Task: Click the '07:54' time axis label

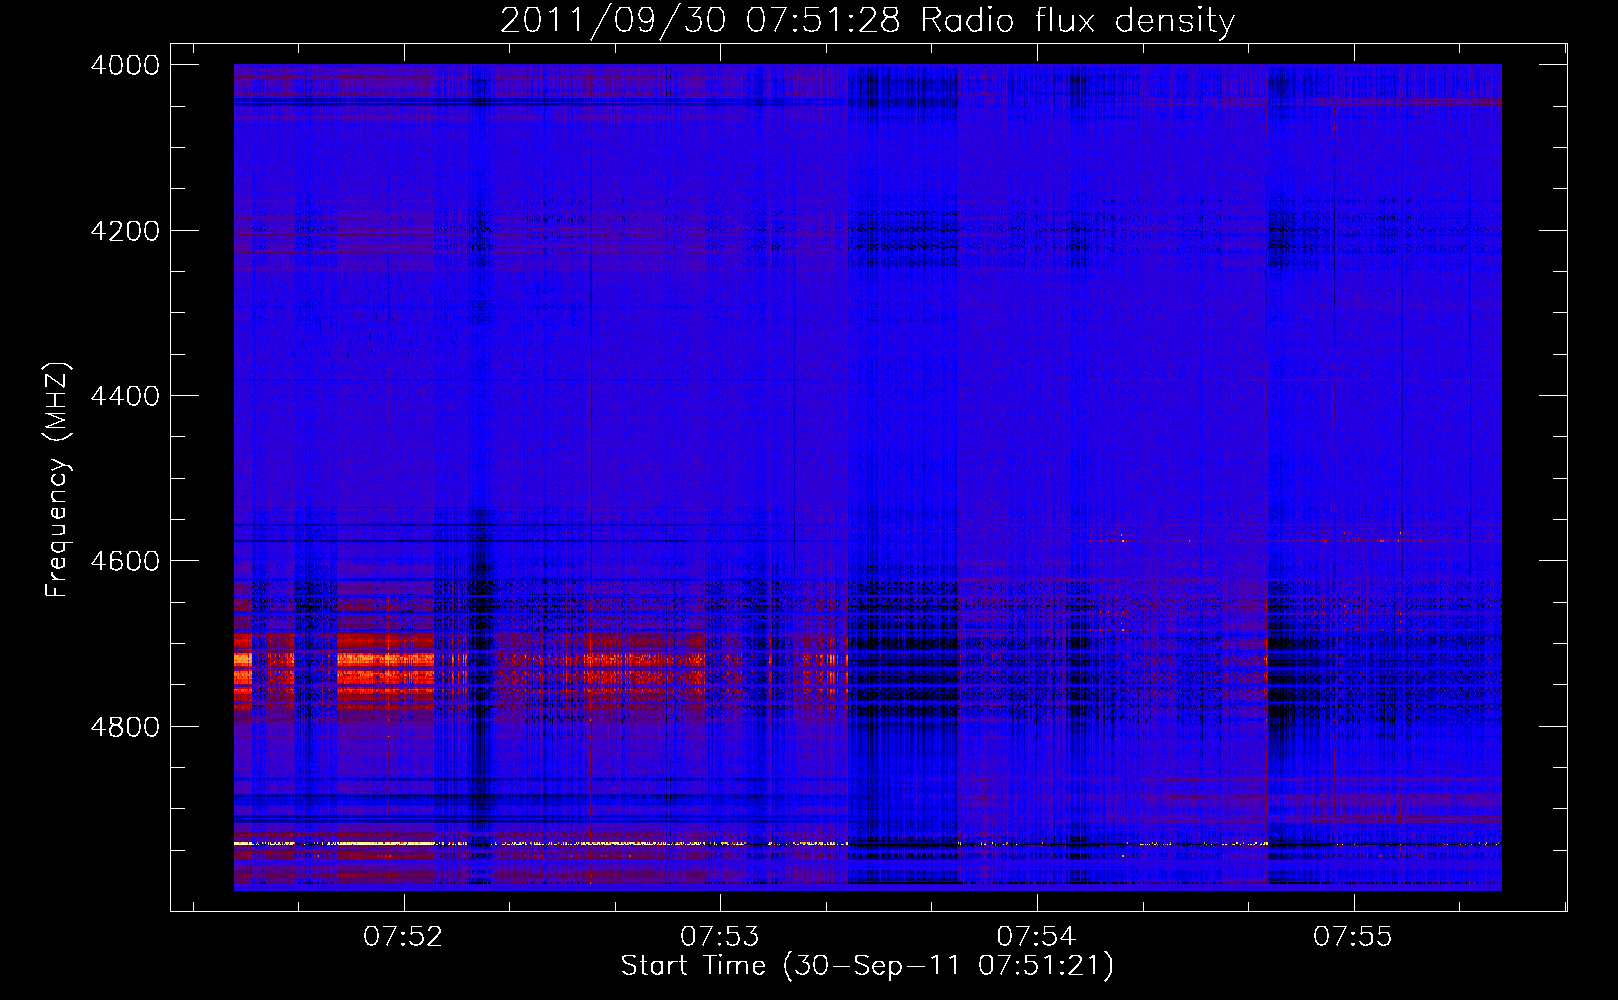Action: click(1037, 937)
